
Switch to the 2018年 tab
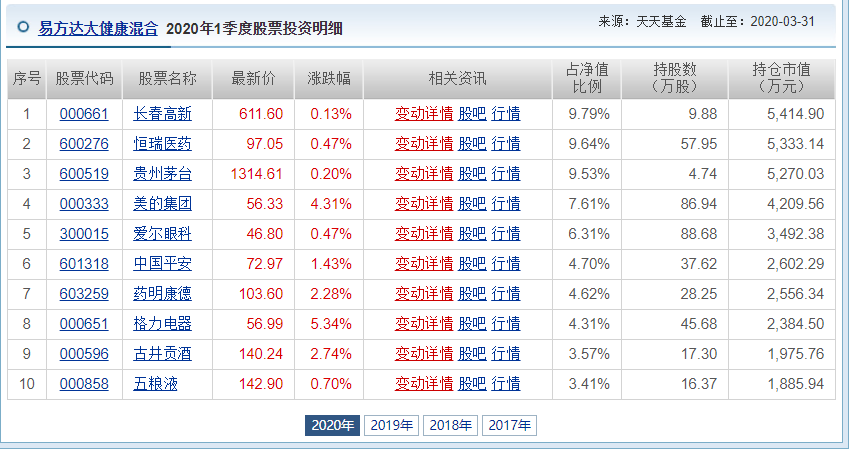(x=450, y=425)
